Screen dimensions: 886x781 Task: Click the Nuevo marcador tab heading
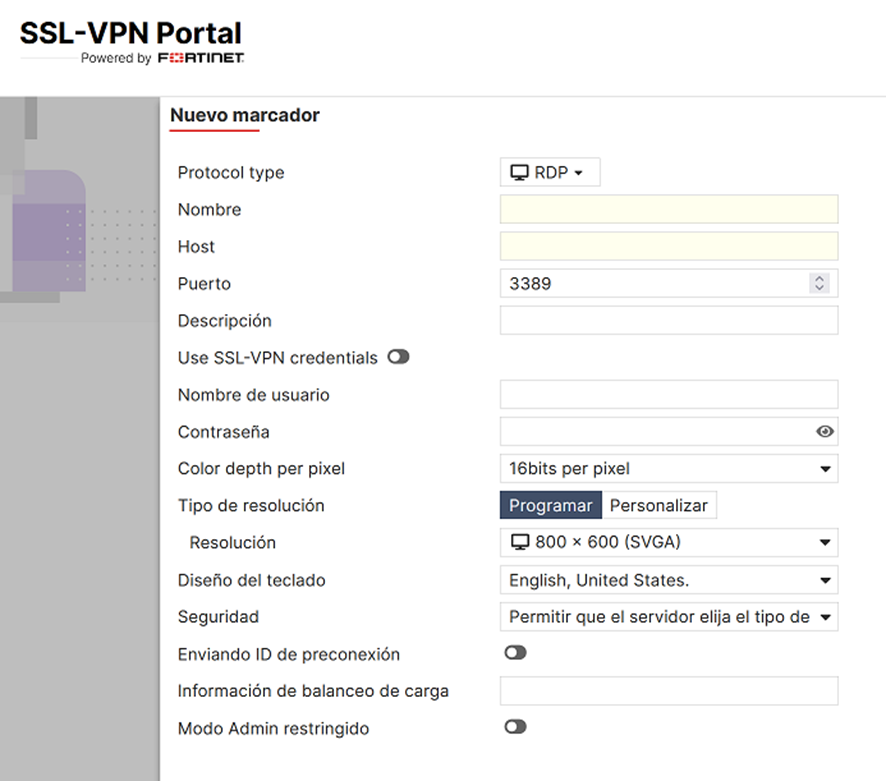[x=245, y=115]
